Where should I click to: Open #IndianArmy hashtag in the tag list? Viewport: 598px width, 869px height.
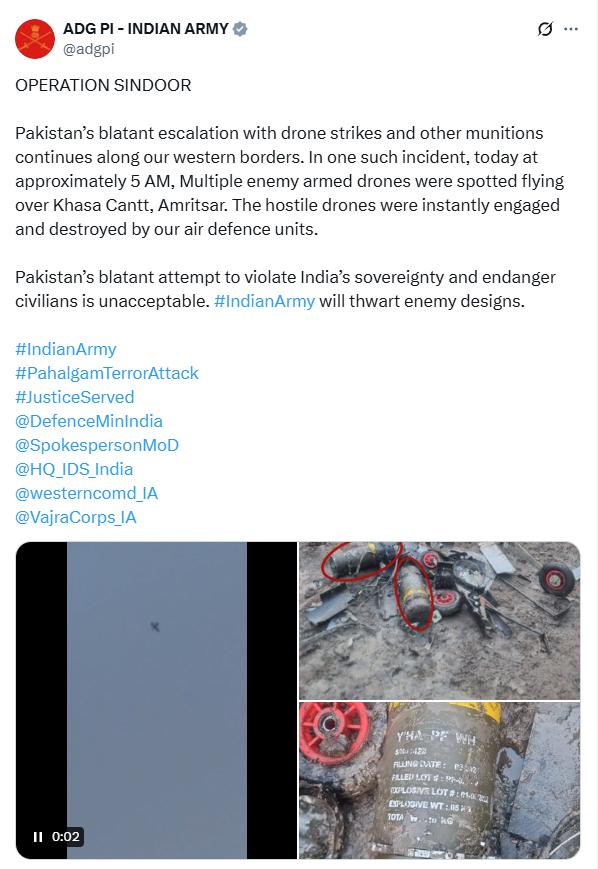(66, 349)
